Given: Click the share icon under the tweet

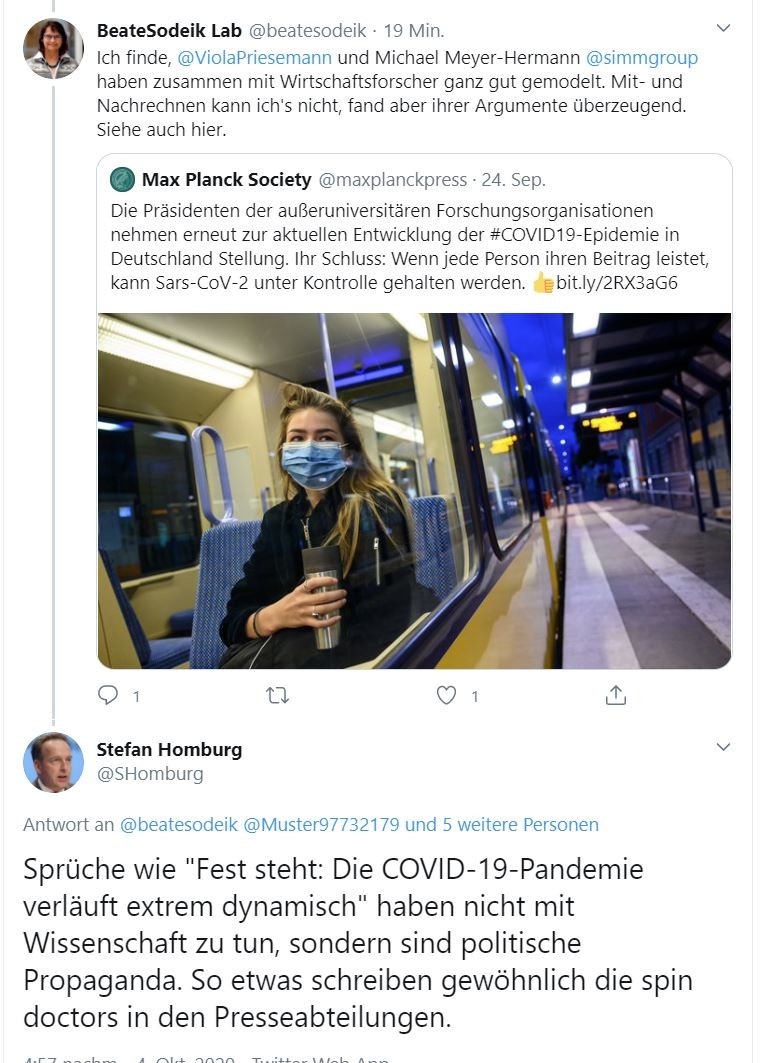Looking at the screenshot, I should coord(616,694).
